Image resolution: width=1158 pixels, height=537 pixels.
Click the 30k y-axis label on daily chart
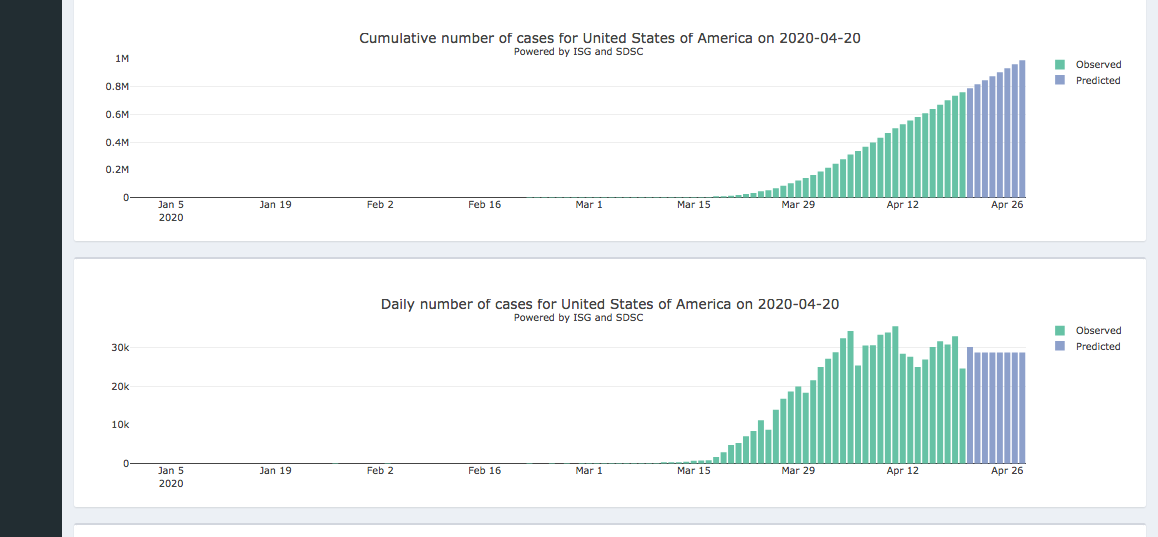click(120, 348)
